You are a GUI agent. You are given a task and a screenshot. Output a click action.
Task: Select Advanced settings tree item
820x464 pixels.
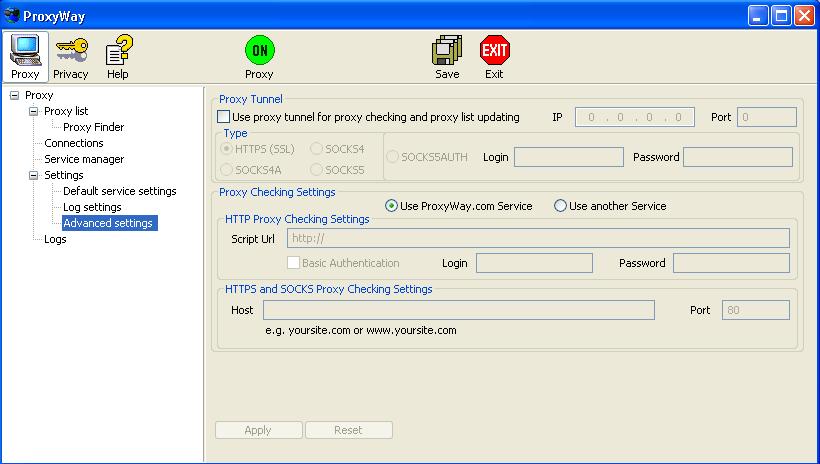pyautogui.click(x=109, y=223)
